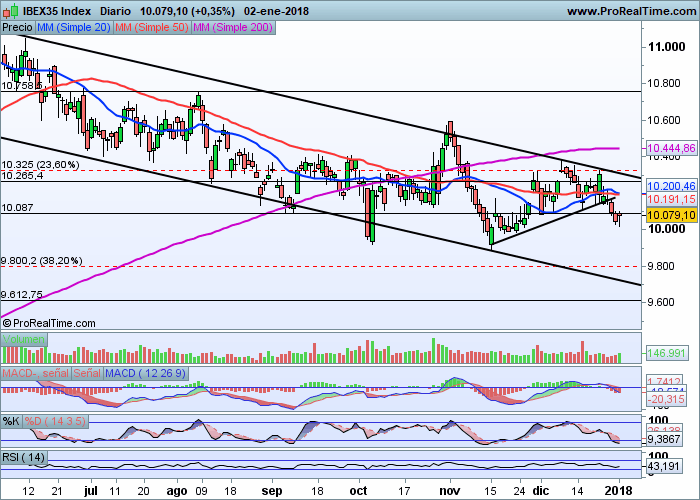
Task: Open the %D (14 3 5) label
Action: tap(55, 421)
